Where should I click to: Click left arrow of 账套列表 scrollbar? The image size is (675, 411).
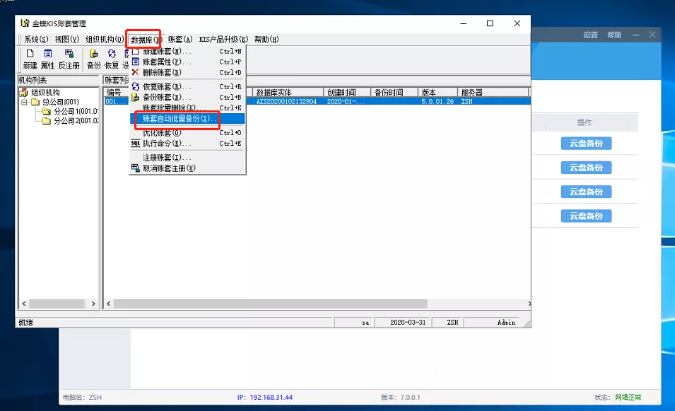[108, 303]
